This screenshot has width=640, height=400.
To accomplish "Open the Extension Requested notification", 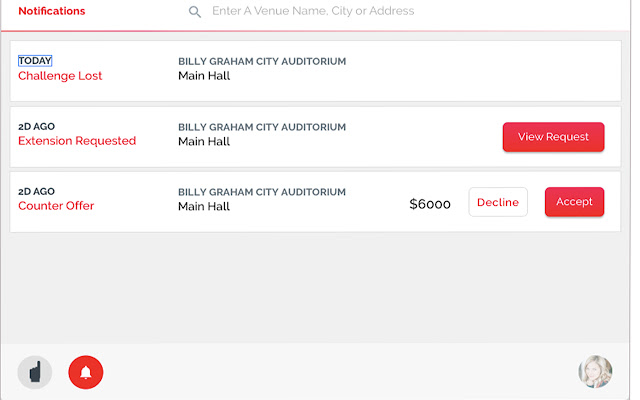I will [x=77, y=141].
